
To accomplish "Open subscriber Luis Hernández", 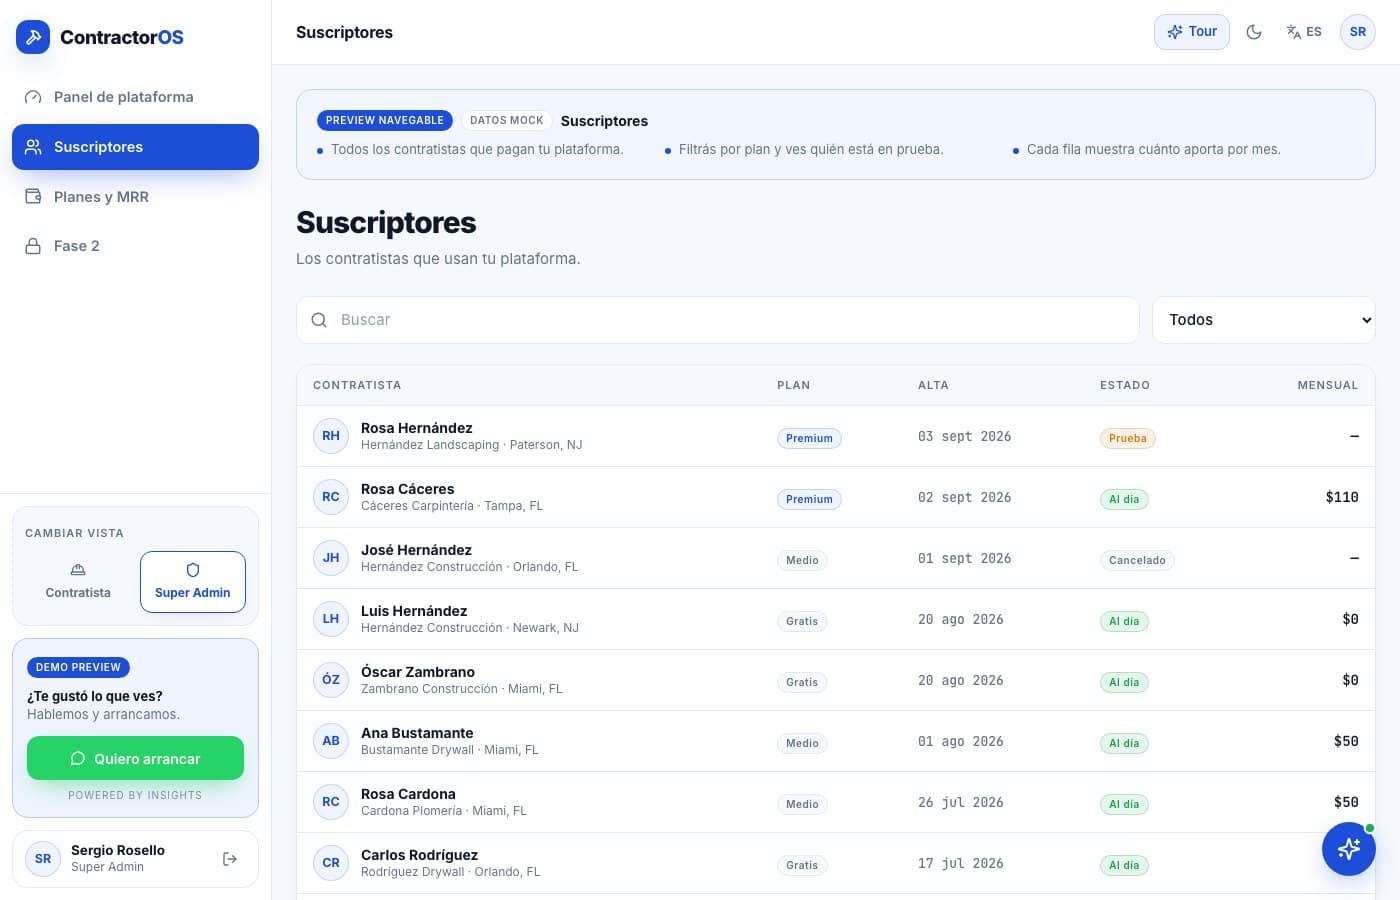I will click(x=836, y=619).
